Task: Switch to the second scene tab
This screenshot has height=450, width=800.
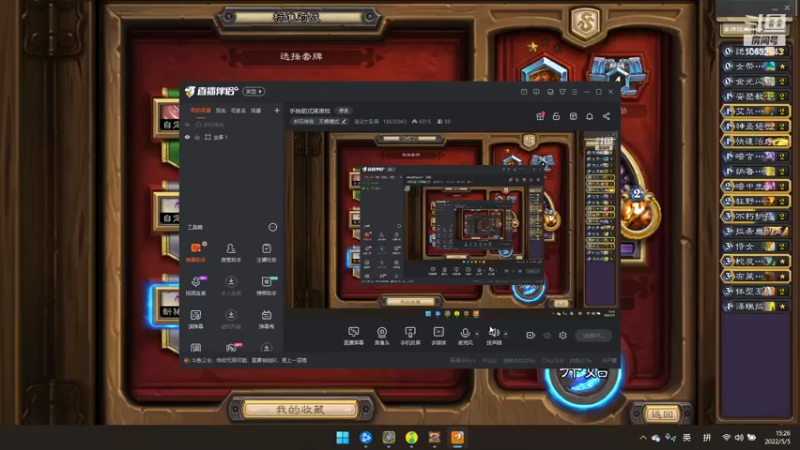Action: pyautogui.click(x=220, y=110)
